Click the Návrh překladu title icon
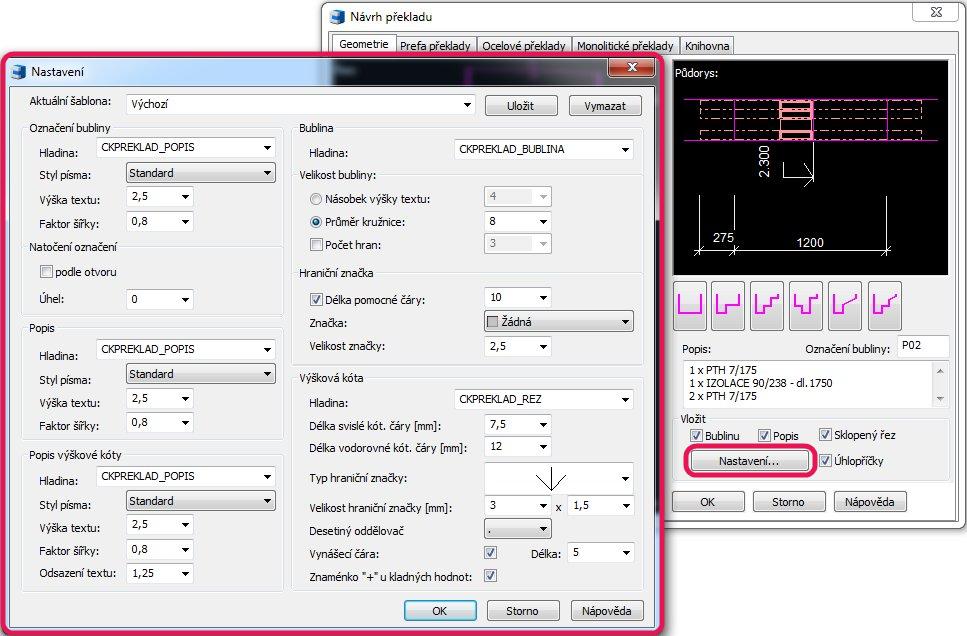 [x=337, y=17]
